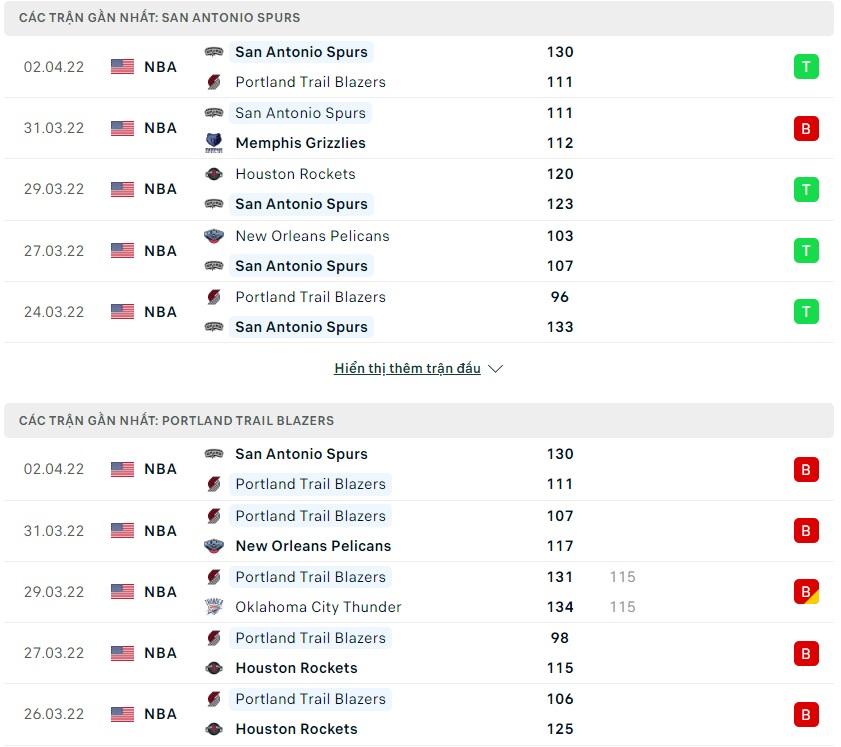Image resolution: width=841 pixels, height=747 pixels.
Task: Click Oklahoma City Thunder team logo
Action: tap(214, 607)
